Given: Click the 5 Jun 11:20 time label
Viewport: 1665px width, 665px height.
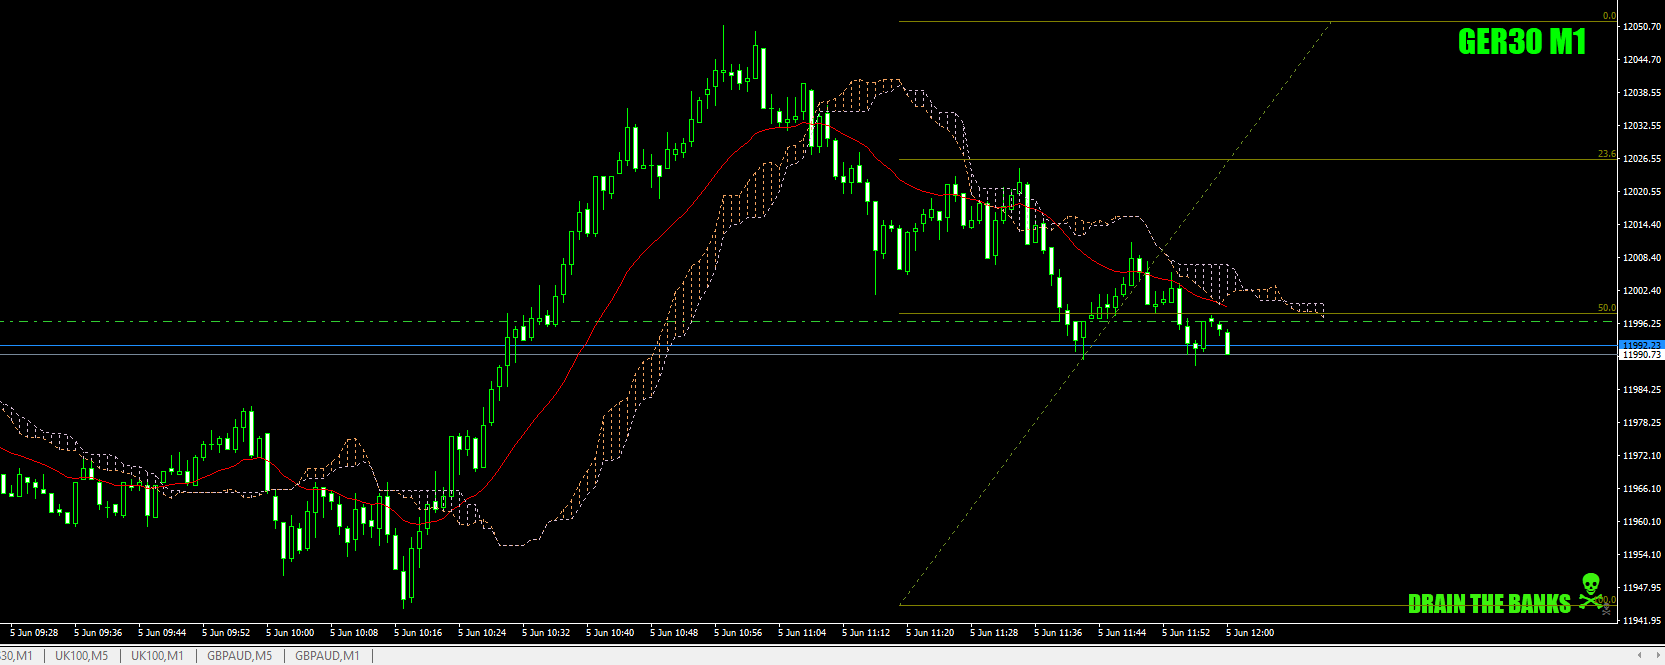Looking at the screenshot, I should 930,633.
